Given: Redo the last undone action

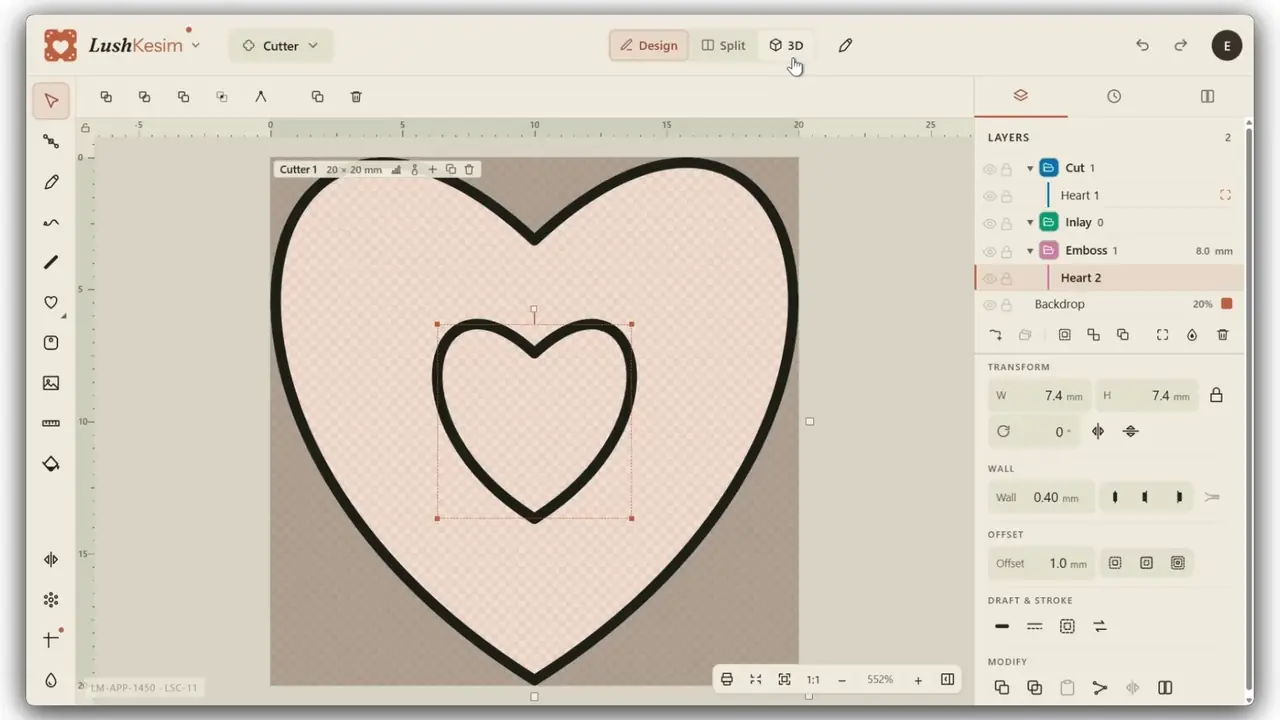Looking at the screenshot, I should point(1181,45).
